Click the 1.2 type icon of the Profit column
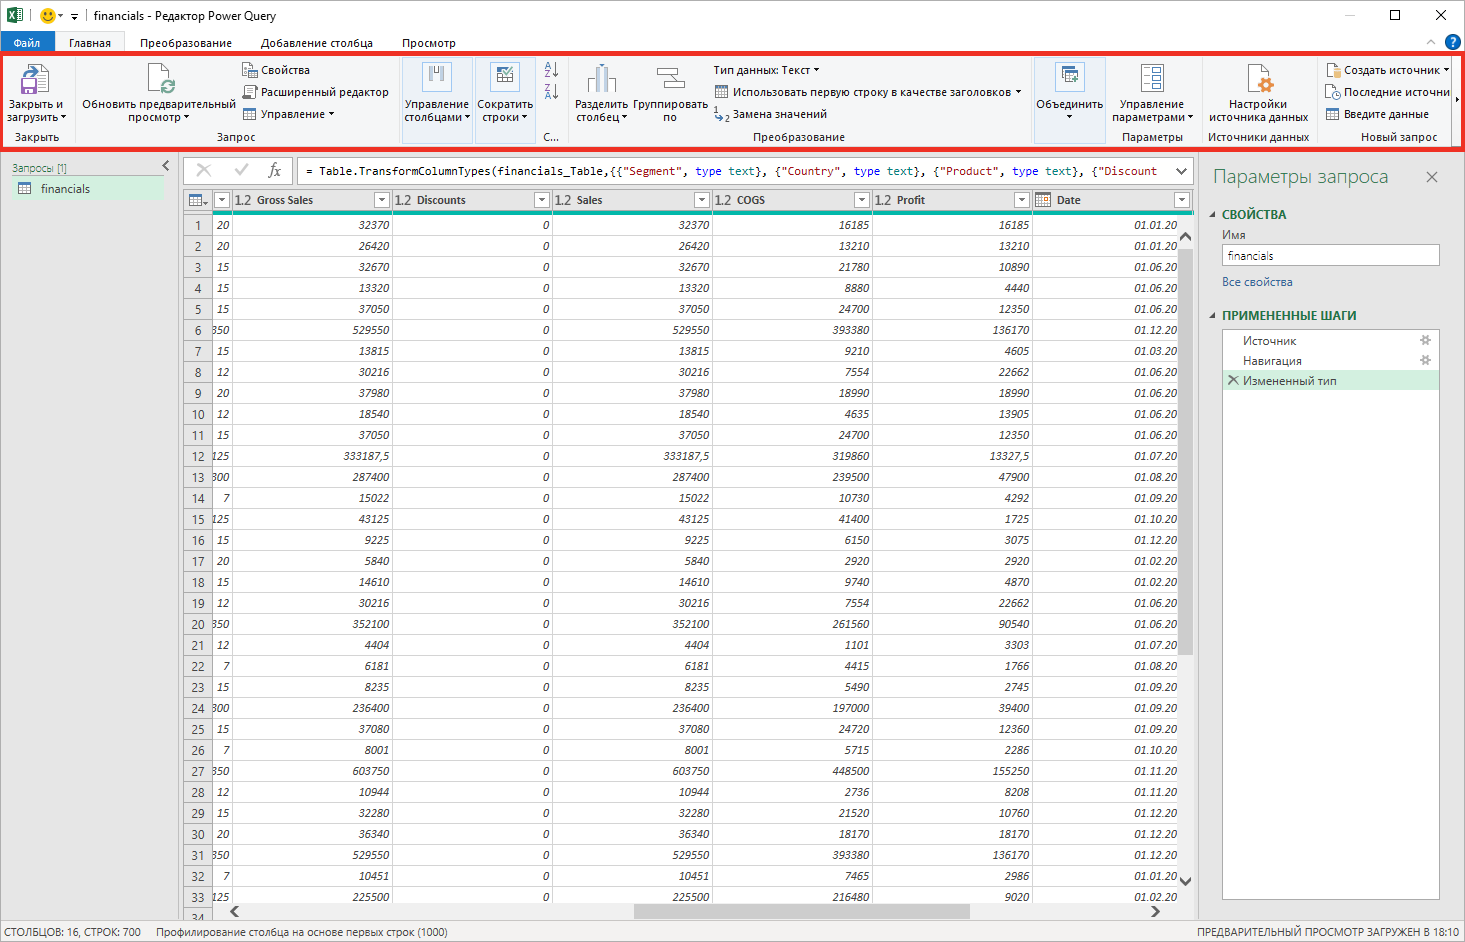The image size is (1465, 942). click(883, 200)
